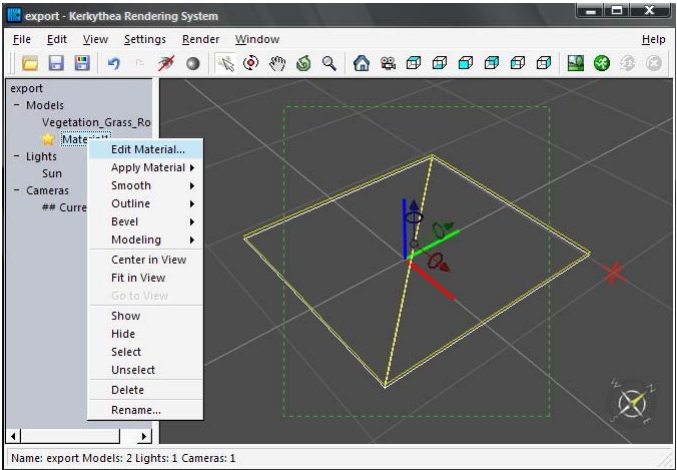Screen dimensions: 677x470
Task: Click the crossed-out eye icon
Action: pyautogui.click(x=166, y=63)
